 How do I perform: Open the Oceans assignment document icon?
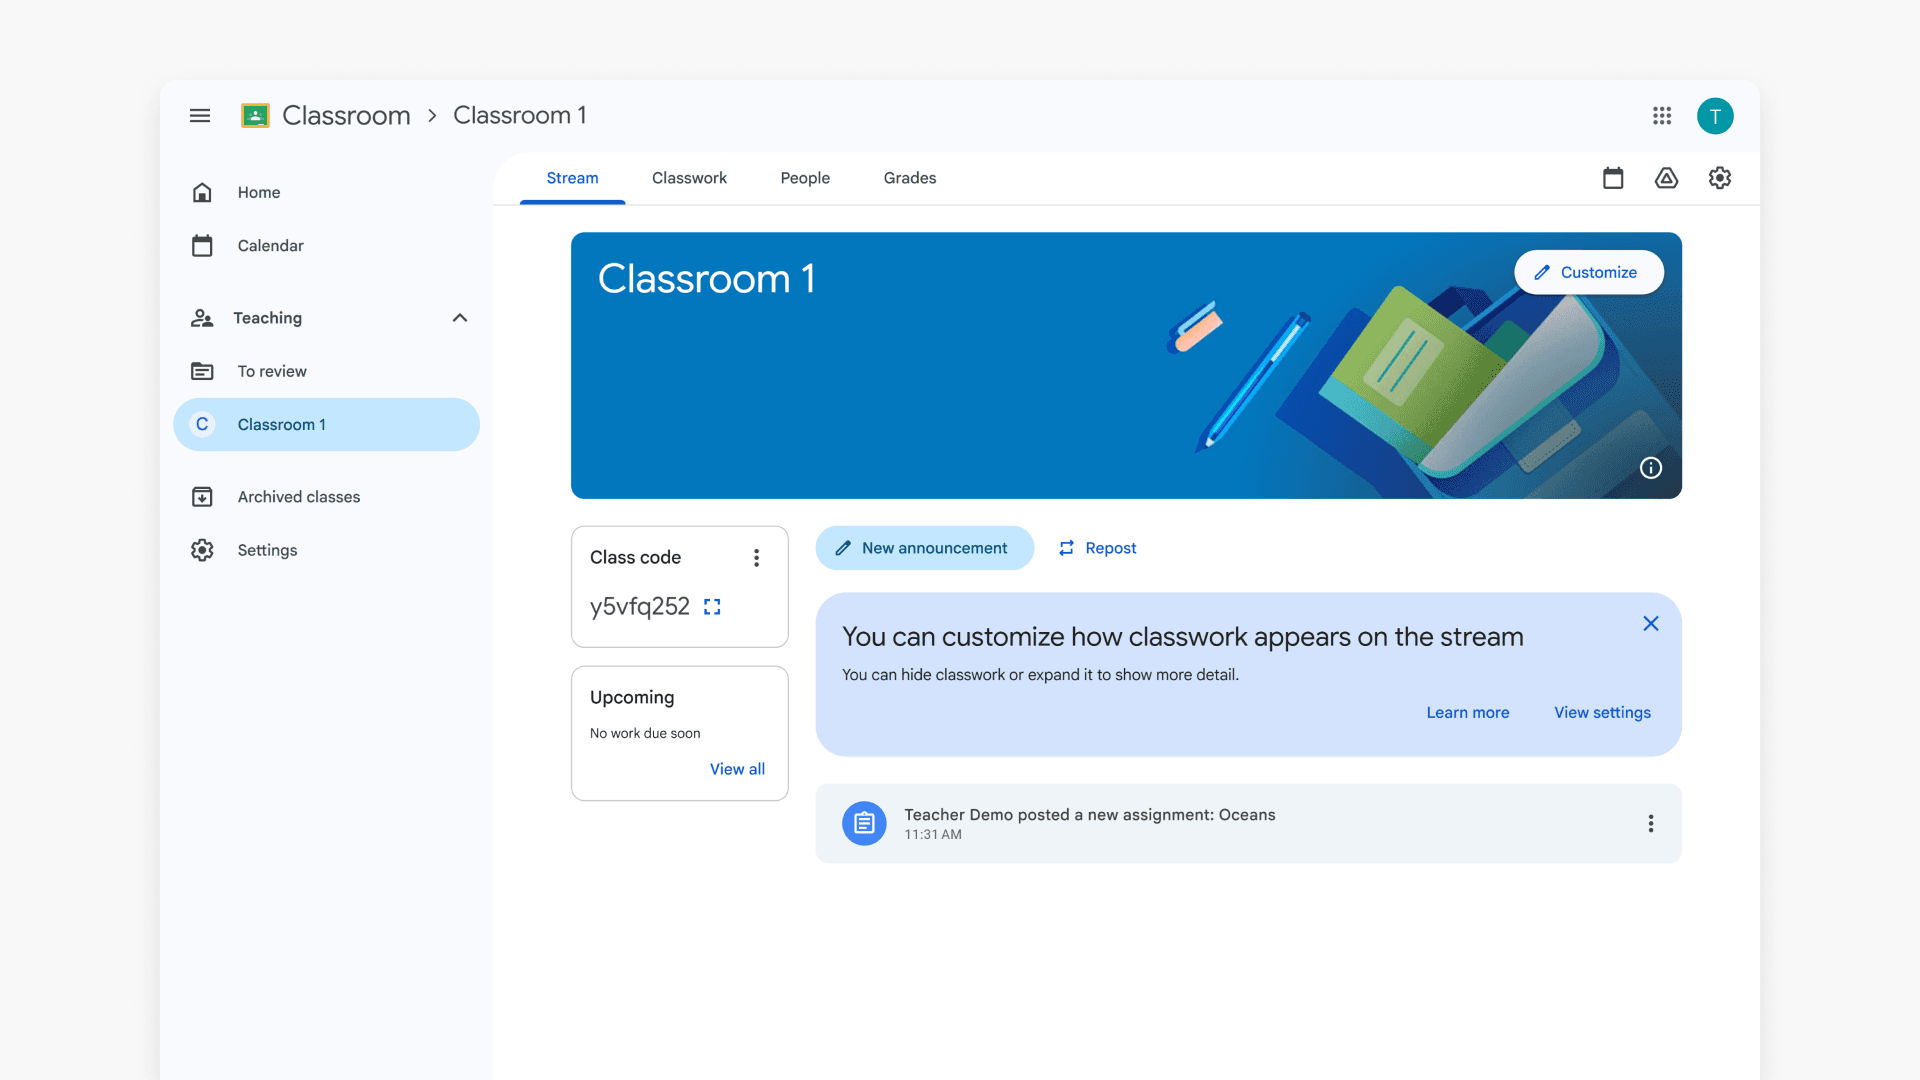tap(864, 823)
